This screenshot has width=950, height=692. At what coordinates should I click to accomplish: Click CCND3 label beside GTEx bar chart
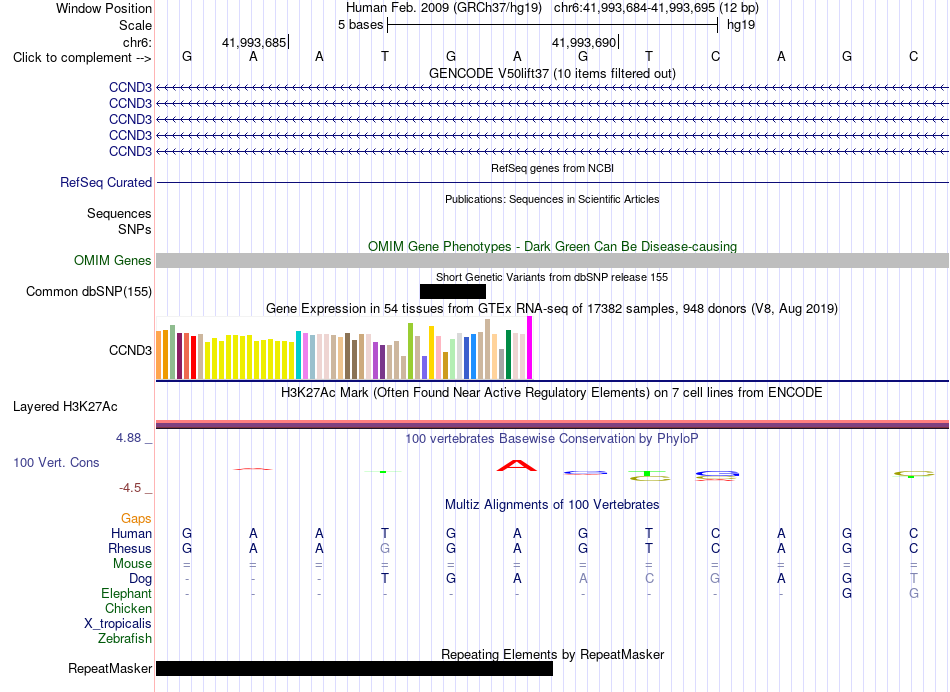pos(130,350)
